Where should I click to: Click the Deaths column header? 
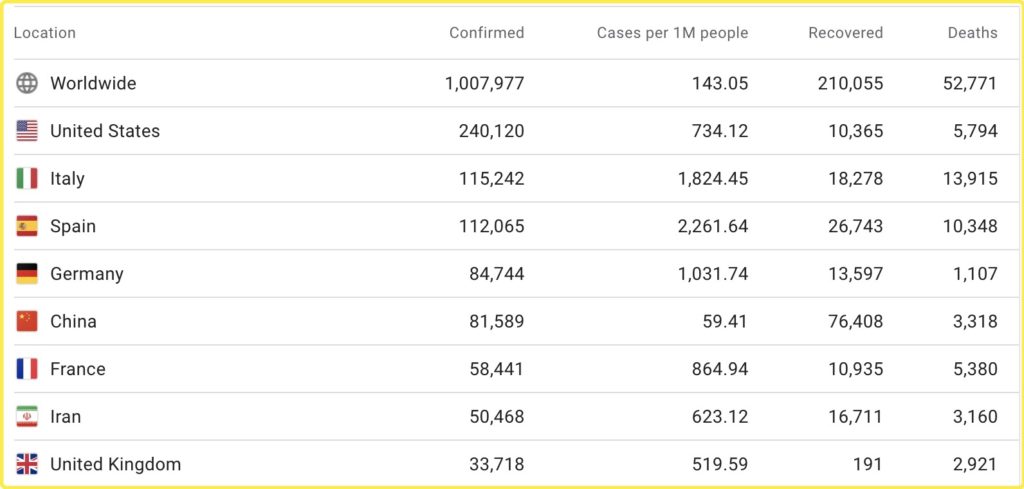pos(972,33)
